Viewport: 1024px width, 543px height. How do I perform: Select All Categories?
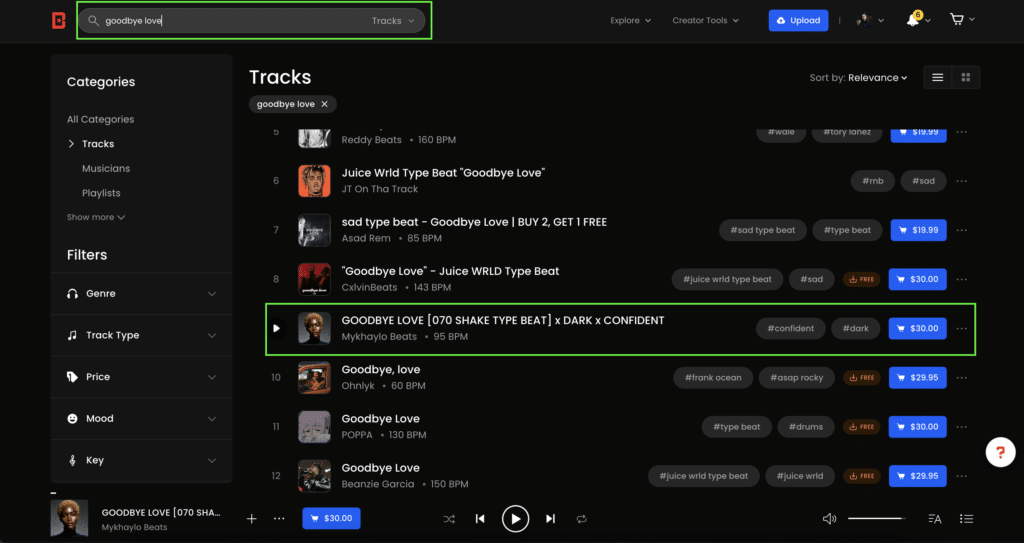(x=101, y=120)
